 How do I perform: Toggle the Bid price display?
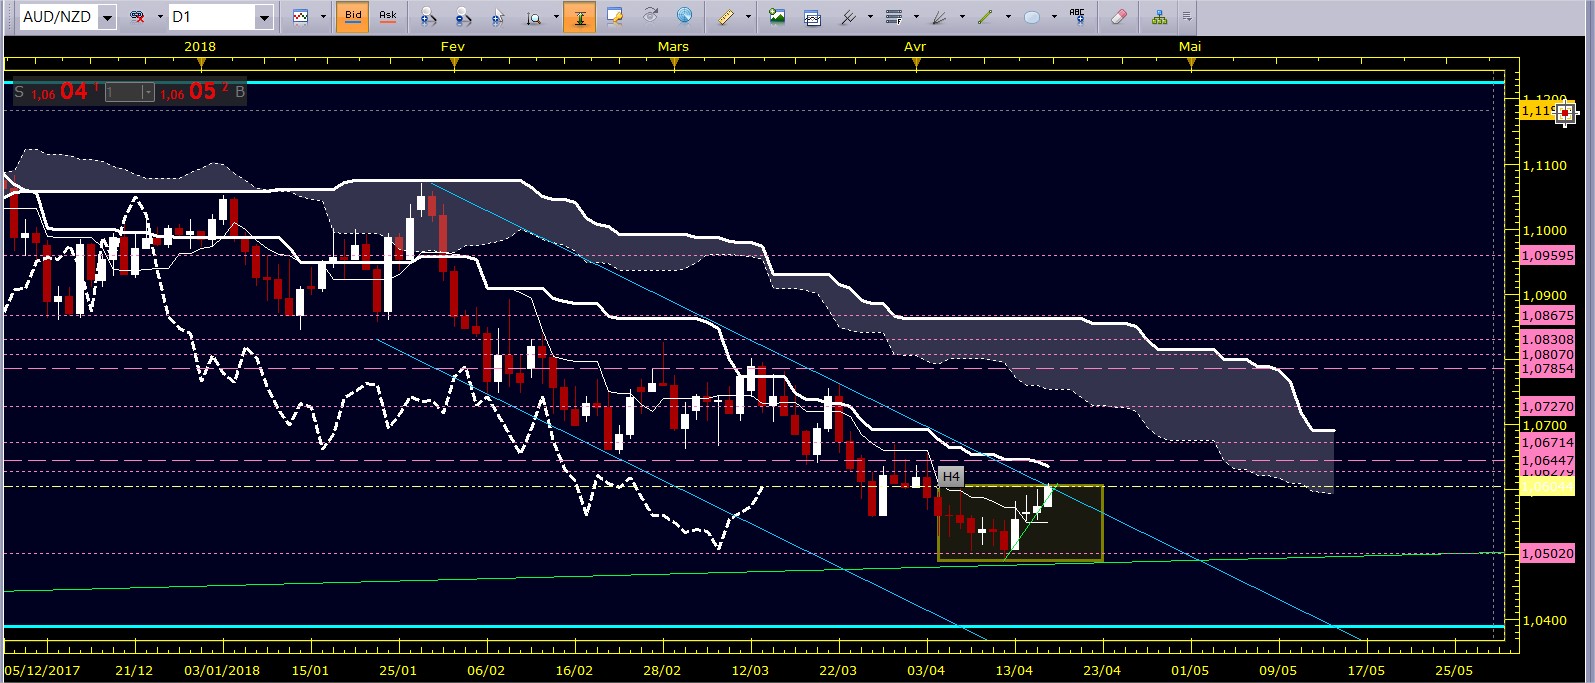[353, 17]
